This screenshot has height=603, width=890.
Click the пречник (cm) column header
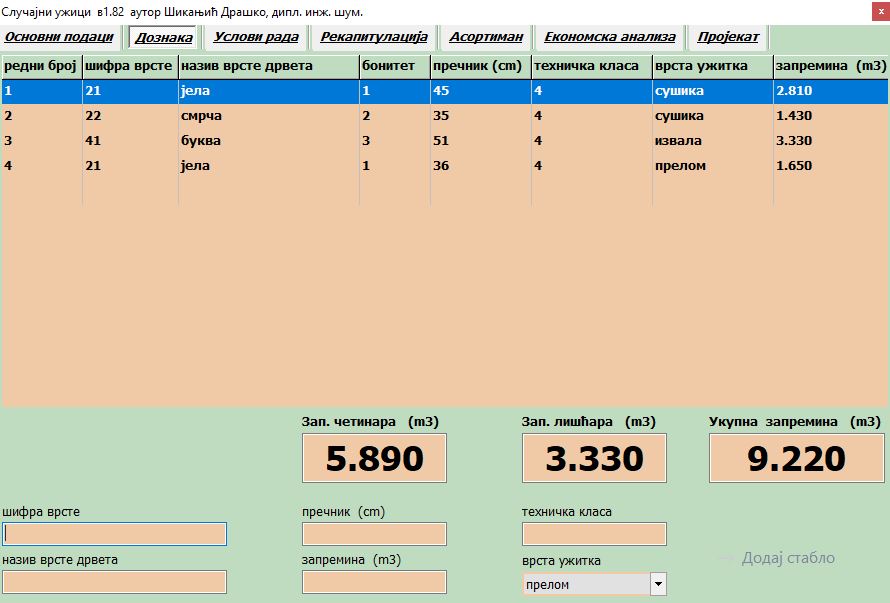point(480,66)
